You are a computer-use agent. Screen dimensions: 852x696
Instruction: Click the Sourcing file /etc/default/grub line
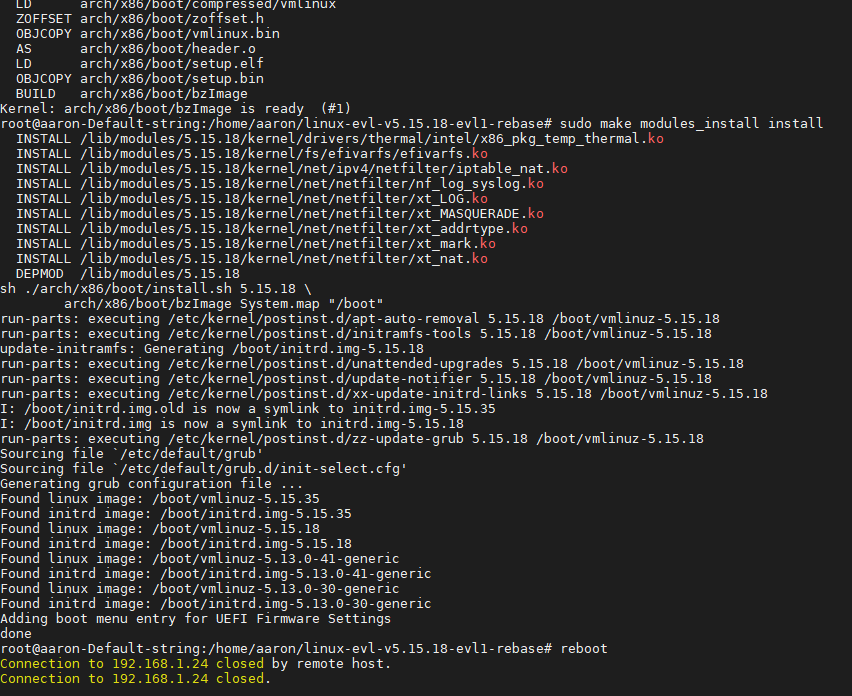coord(131,454)
